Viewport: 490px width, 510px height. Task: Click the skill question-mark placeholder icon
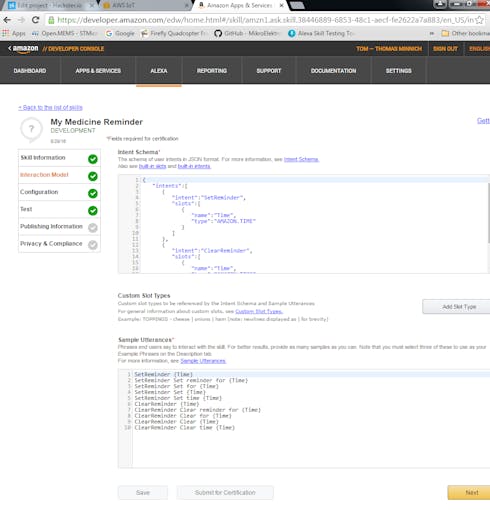31,129
